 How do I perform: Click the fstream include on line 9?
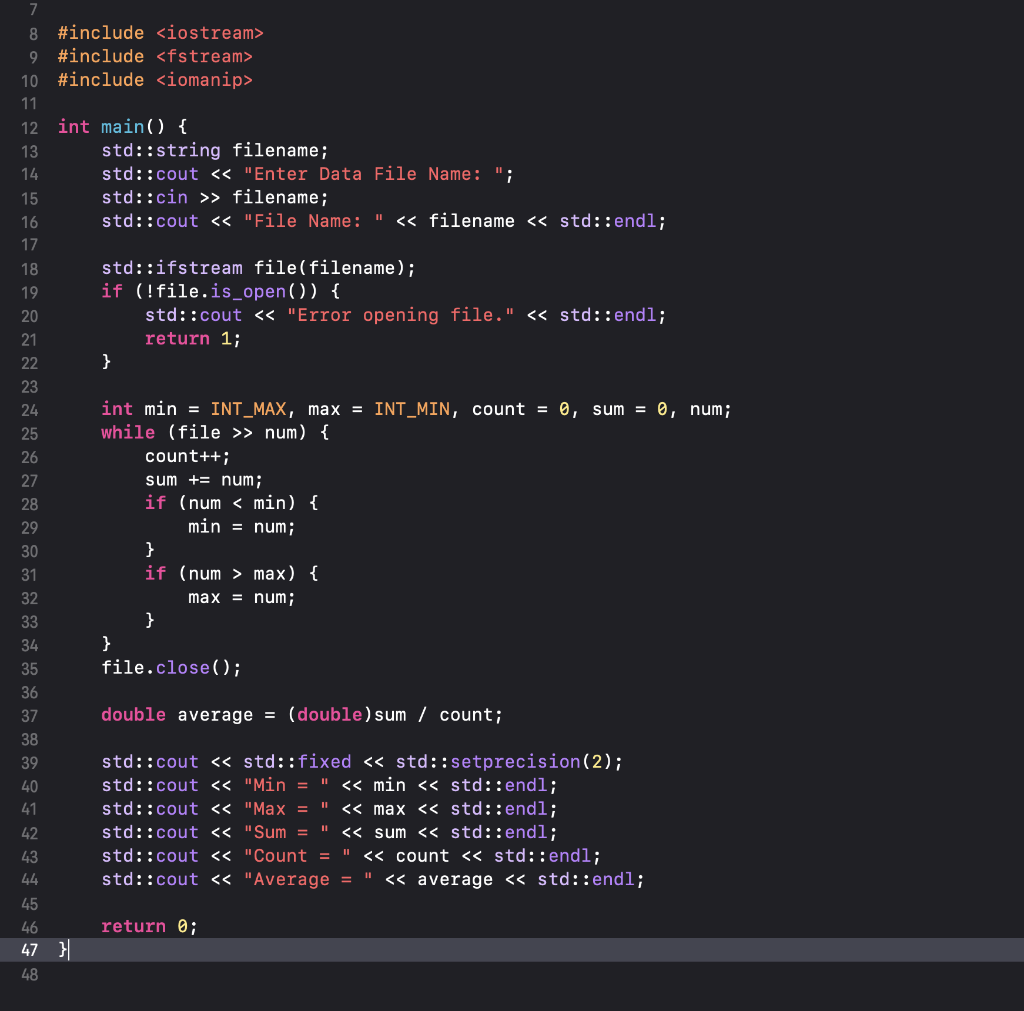click(155, 56)
